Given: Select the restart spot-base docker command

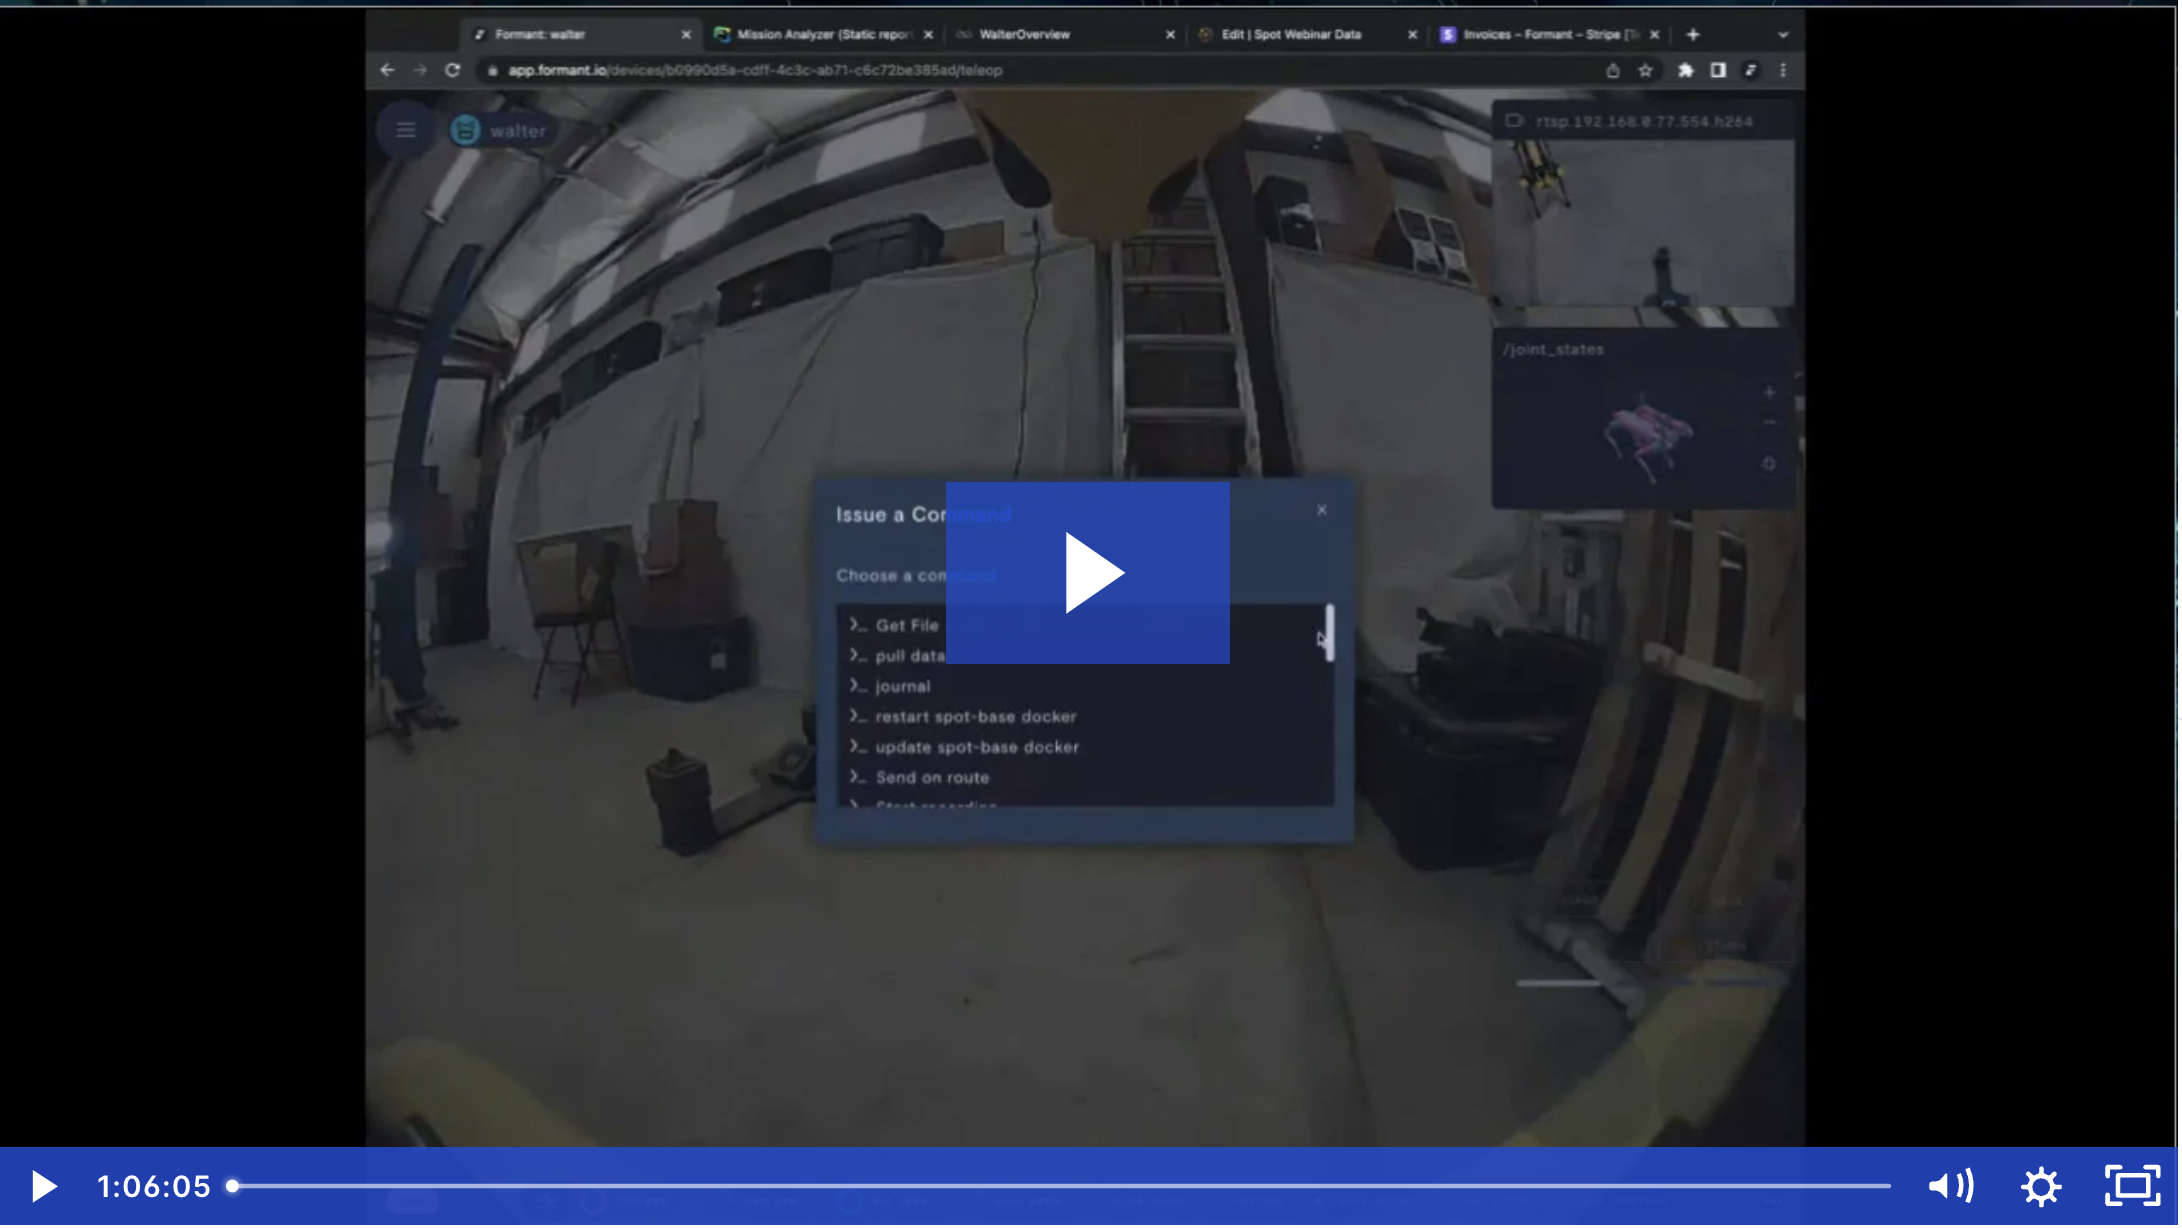Looking at the screenshot, I should 976,716.
